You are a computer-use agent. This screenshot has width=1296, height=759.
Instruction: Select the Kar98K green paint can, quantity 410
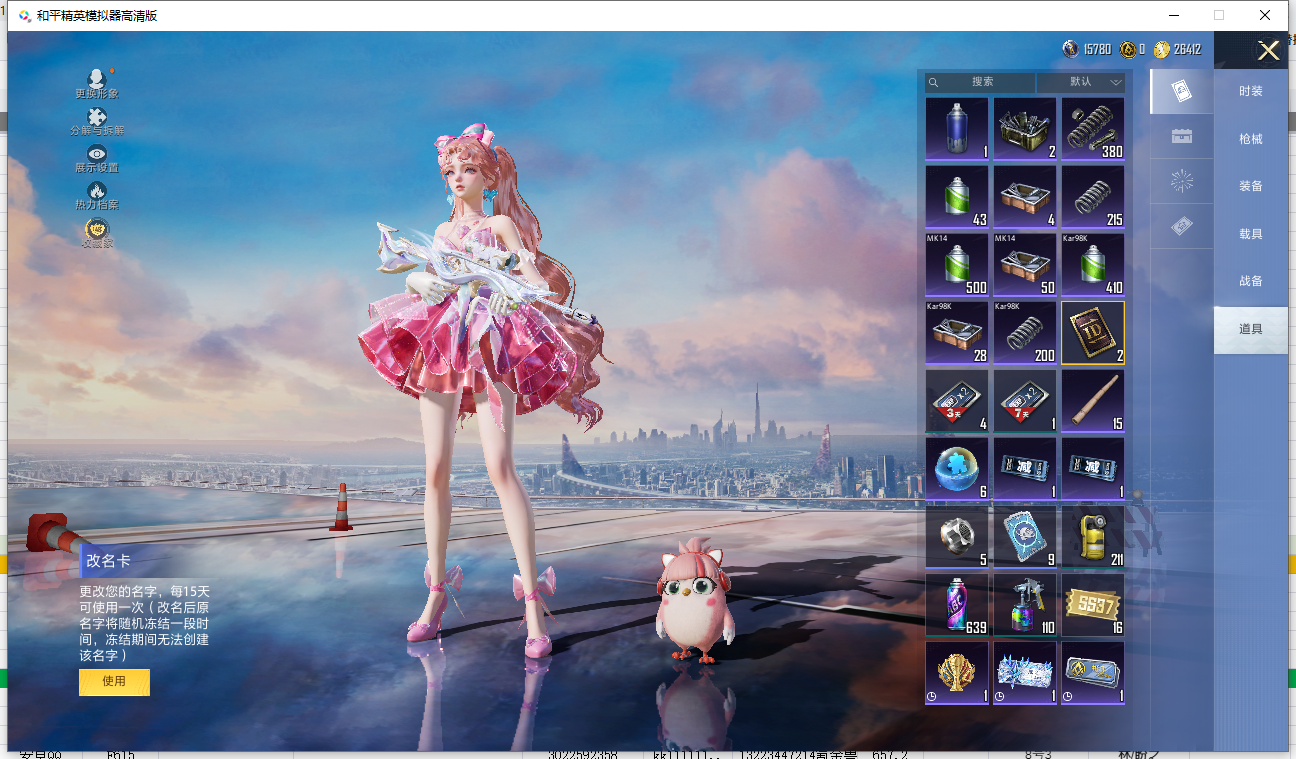[1093, 265]
